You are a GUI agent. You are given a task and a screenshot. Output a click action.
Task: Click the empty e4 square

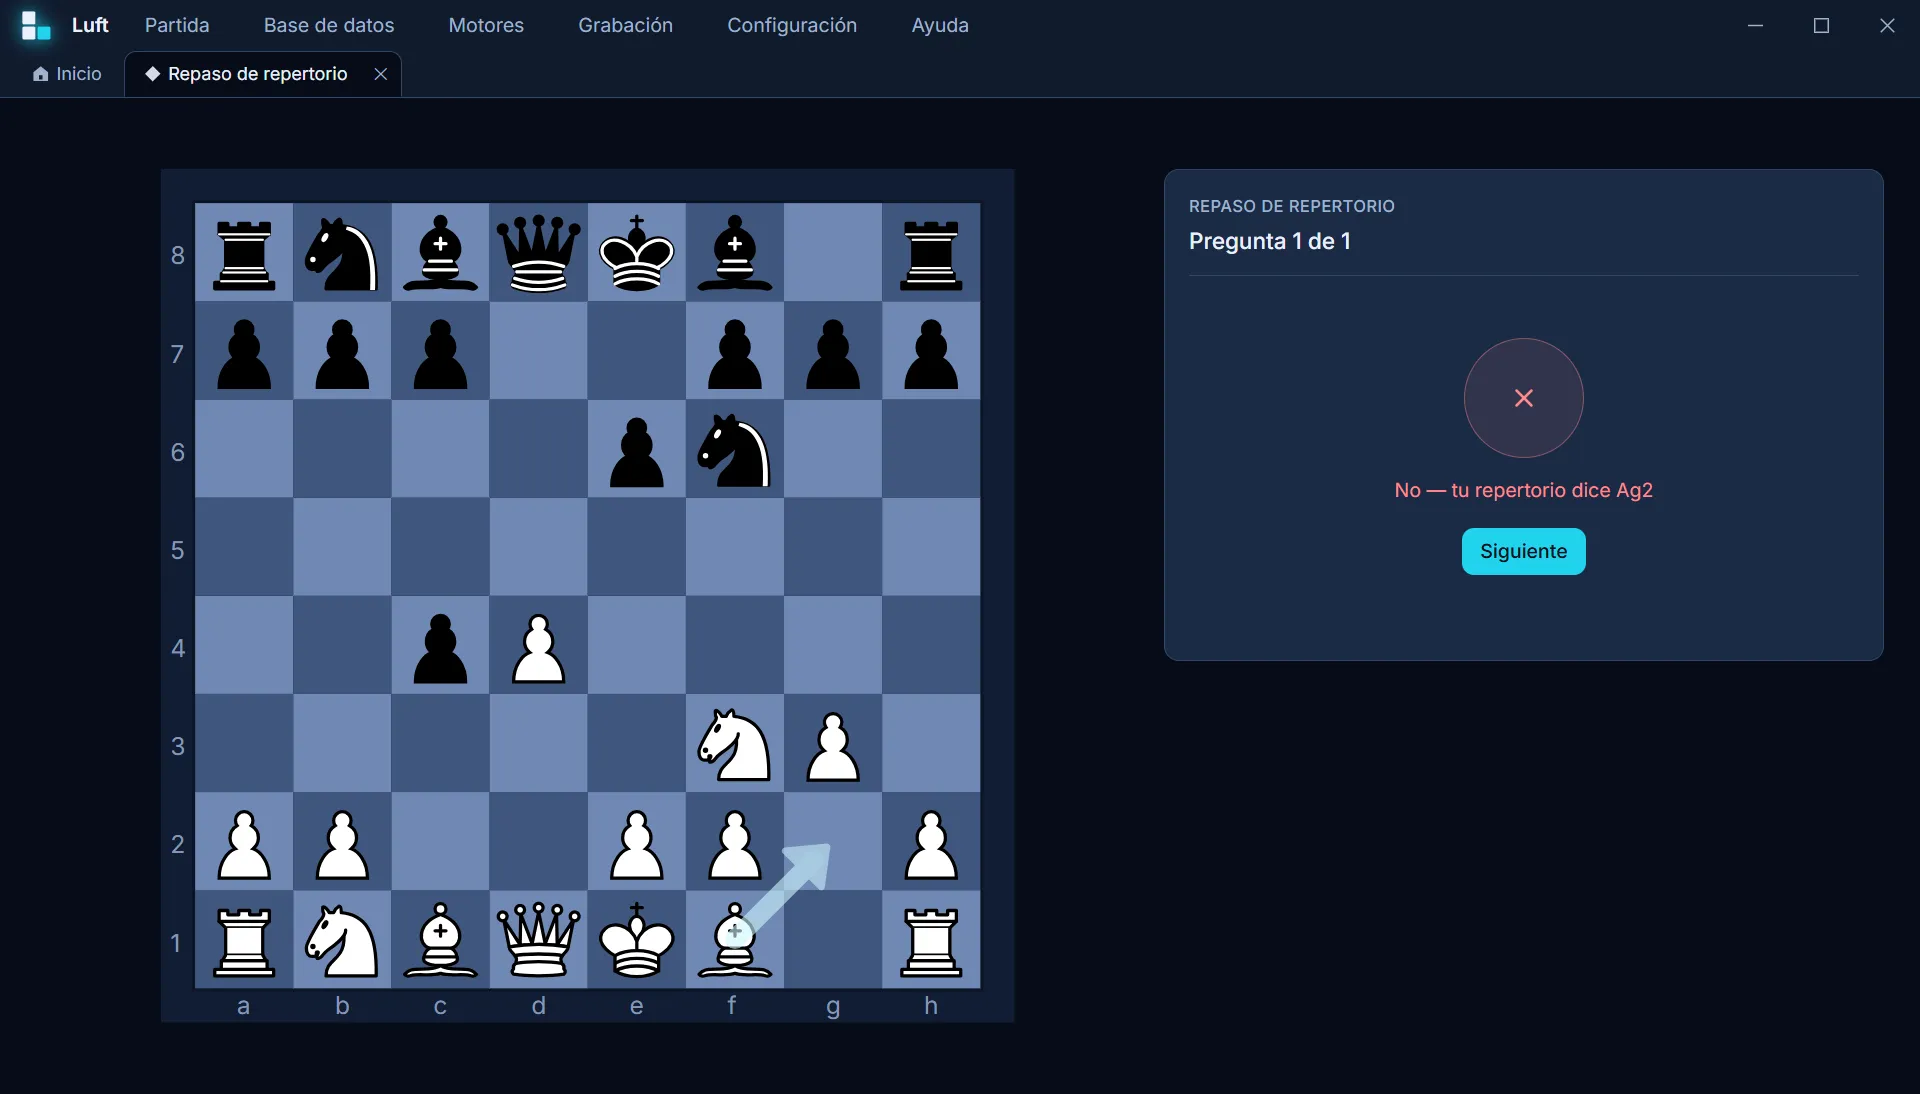tap(637, 646)
